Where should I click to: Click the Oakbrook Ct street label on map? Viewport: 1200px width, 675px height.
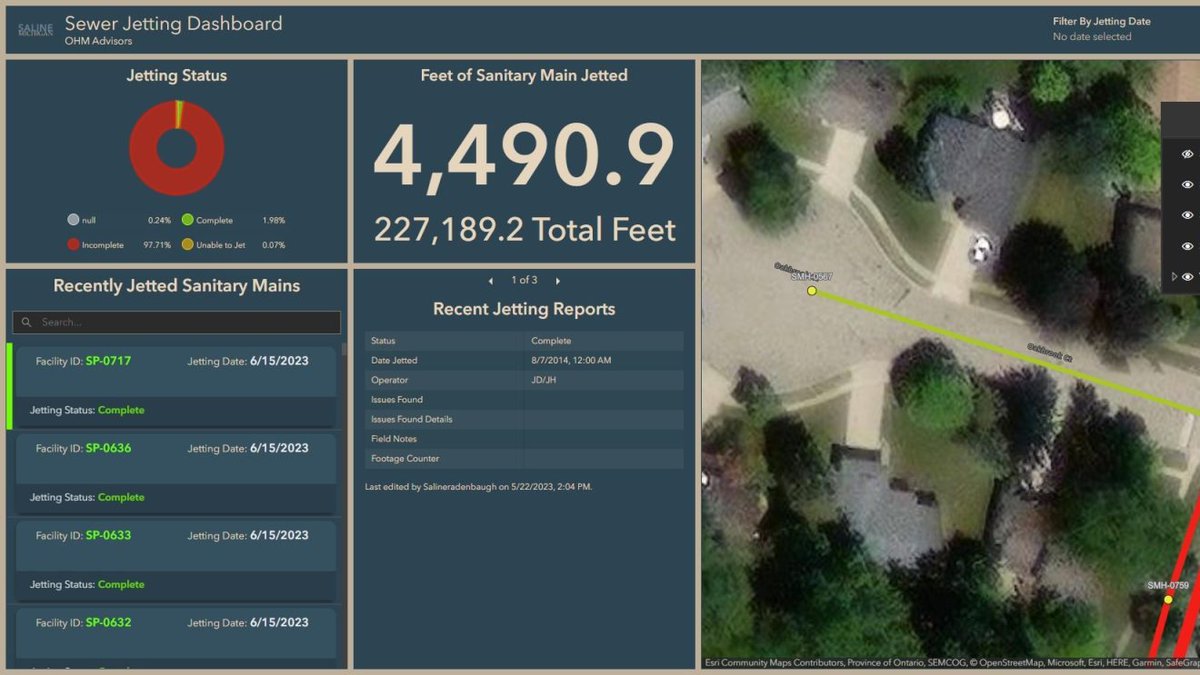pyautogui.click(x=1049, y=353)
